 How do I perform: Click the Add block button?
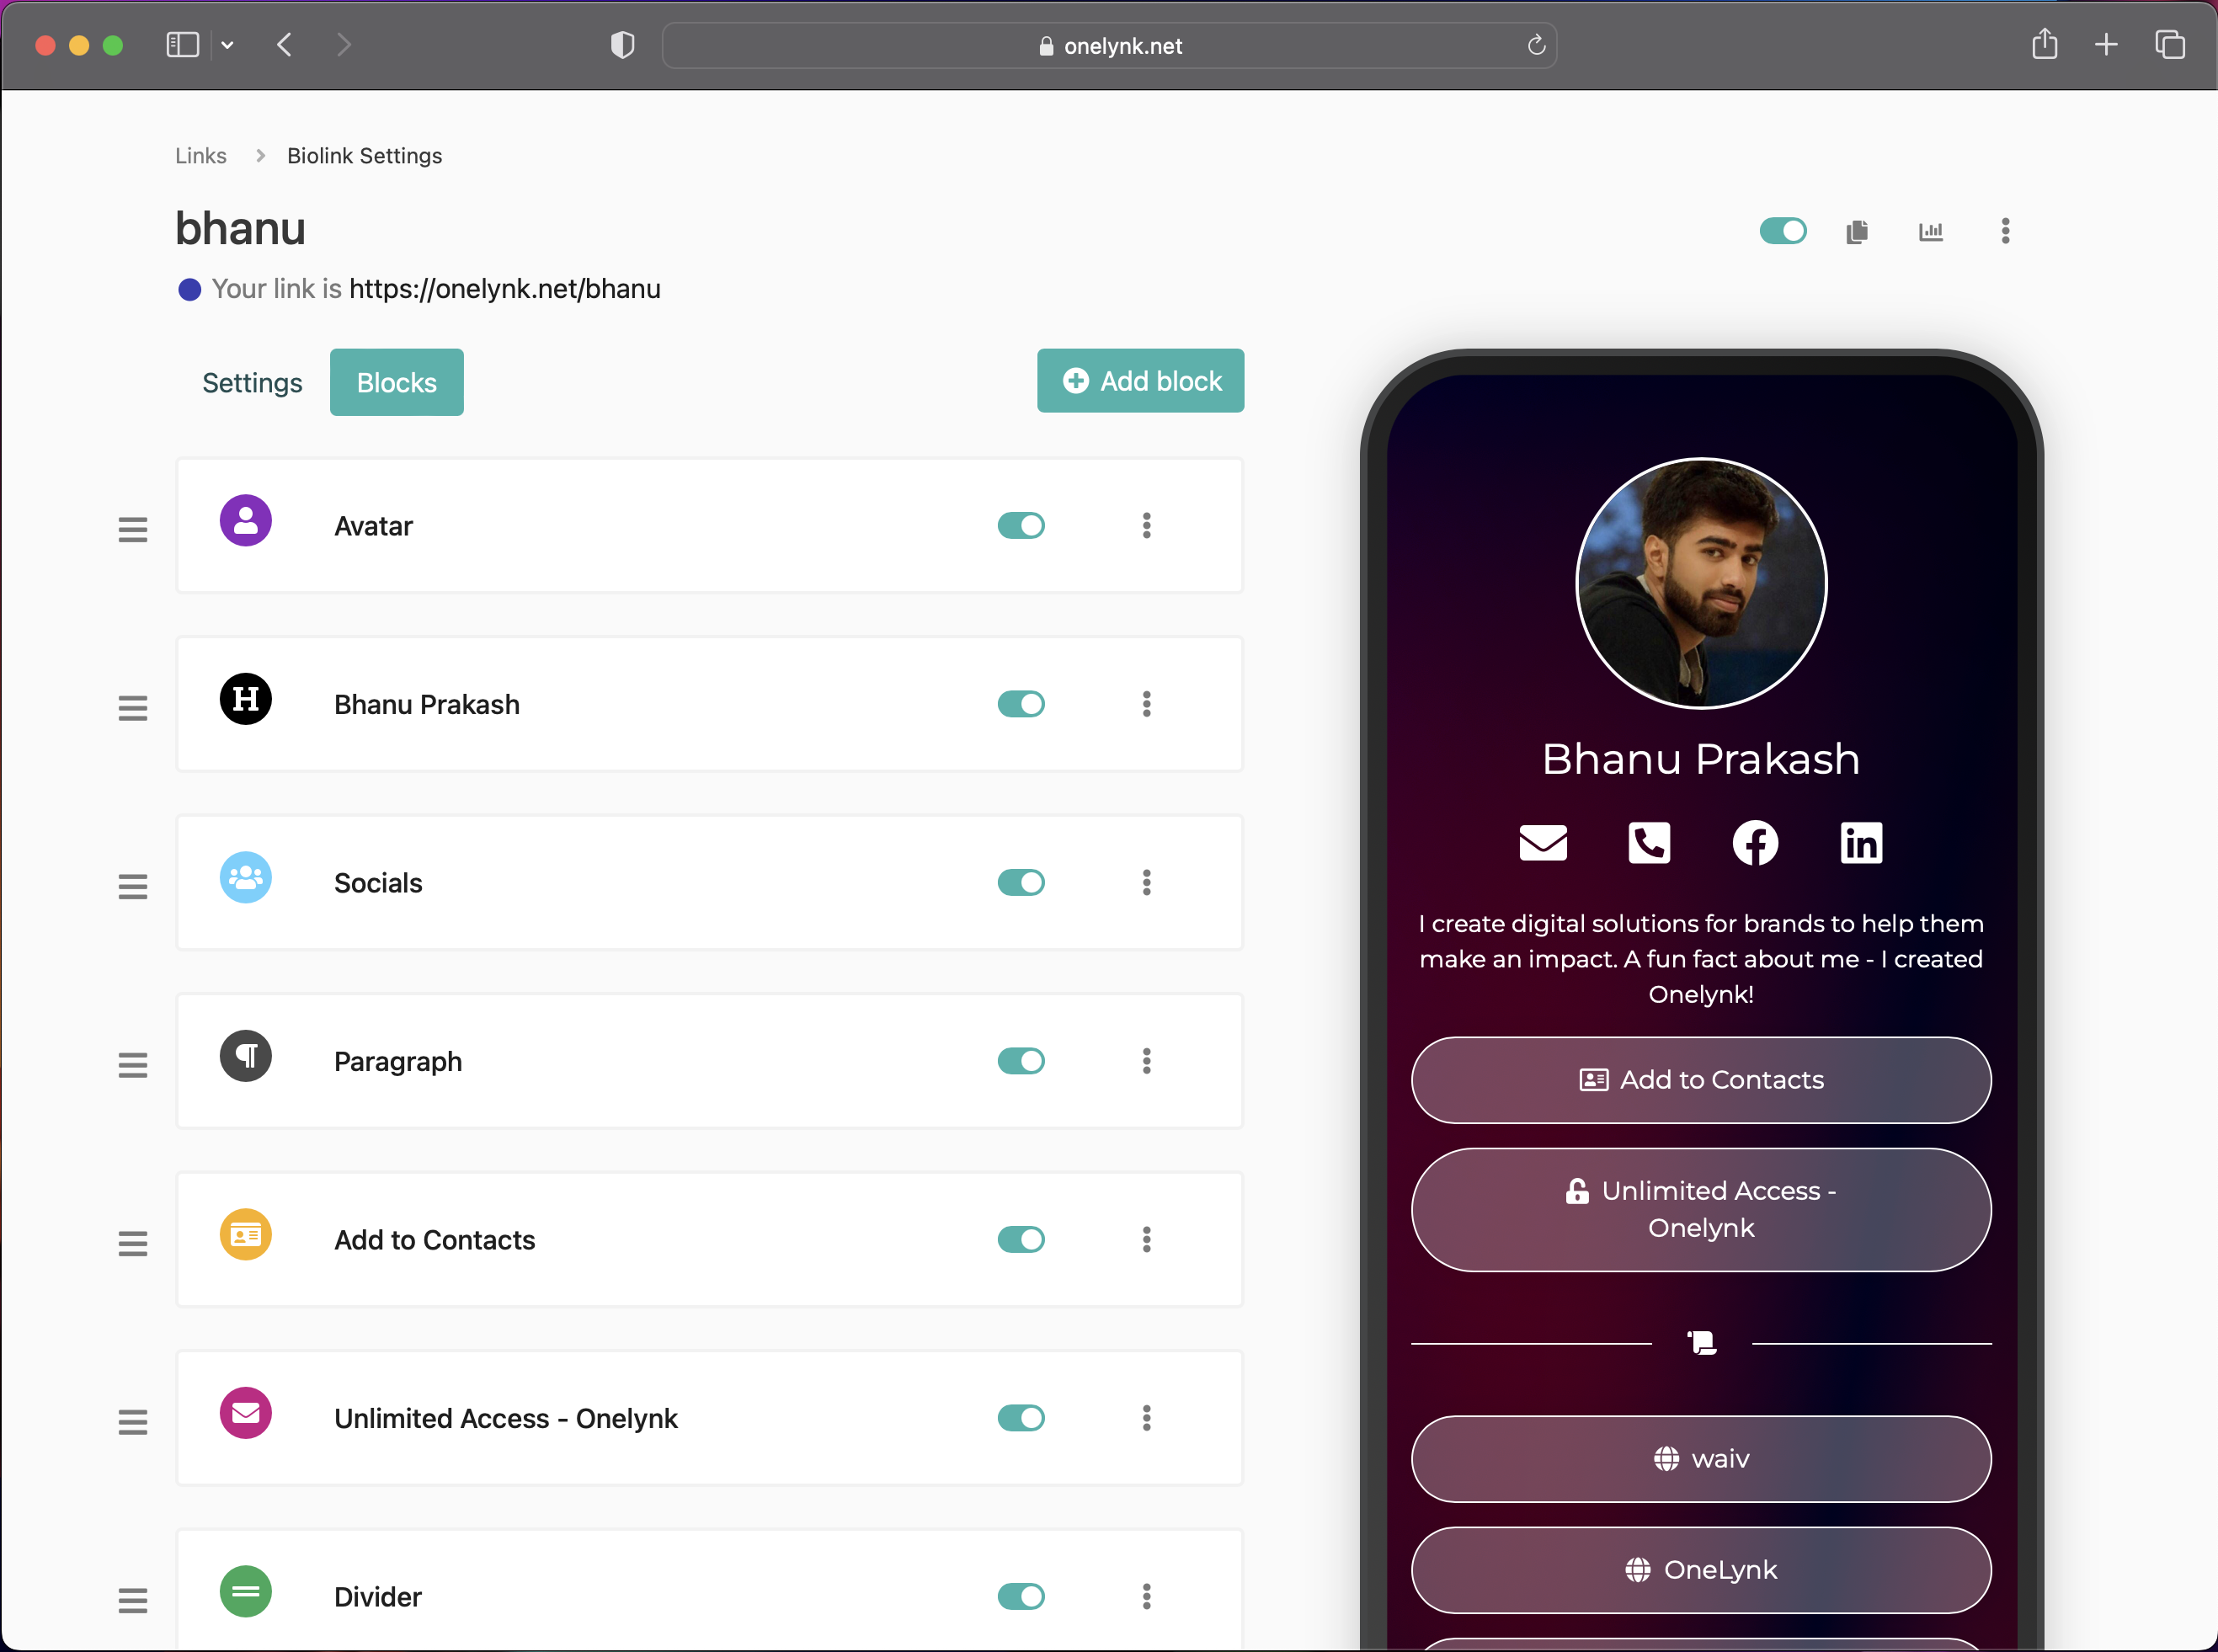(1141, 381)
